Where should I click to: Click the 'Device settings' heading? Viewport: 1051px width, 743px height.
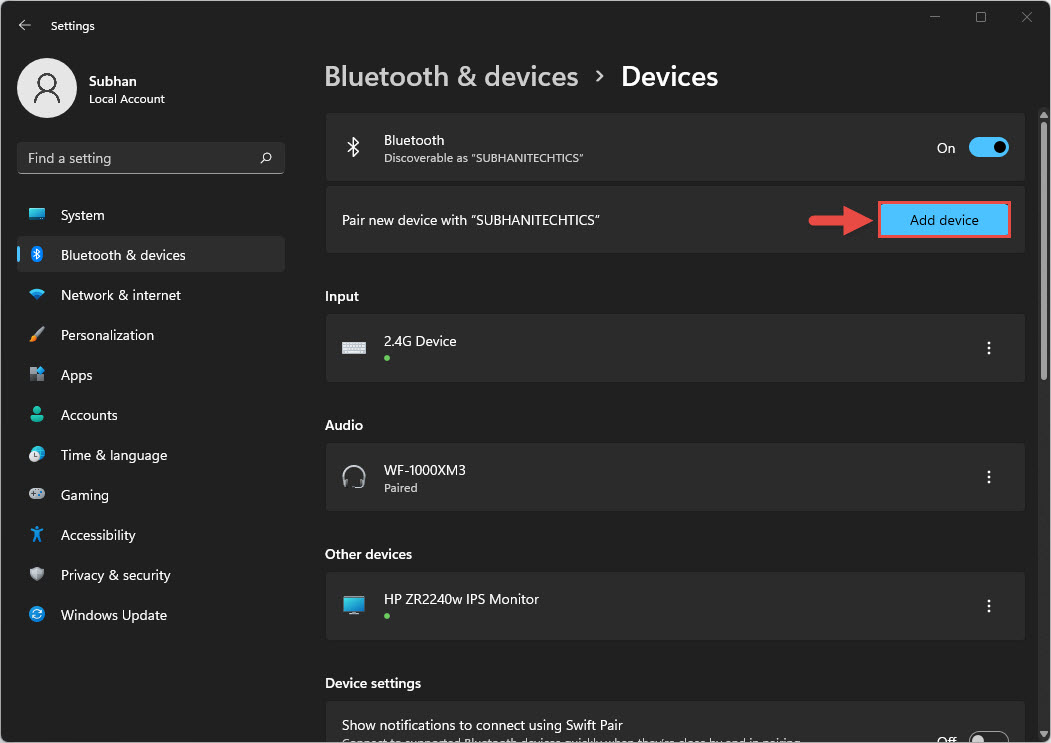373,683
